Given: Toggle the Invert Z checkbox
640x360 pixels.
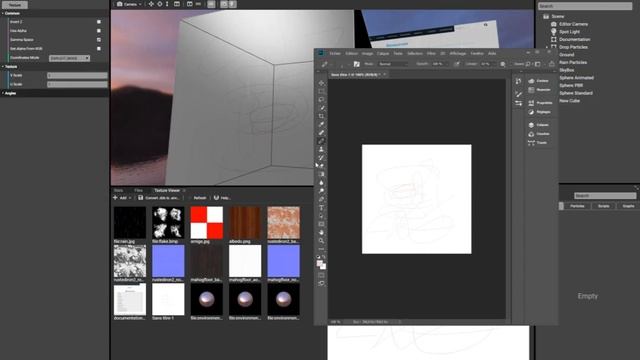Looking at the screenshot, I should click(99, 22).
